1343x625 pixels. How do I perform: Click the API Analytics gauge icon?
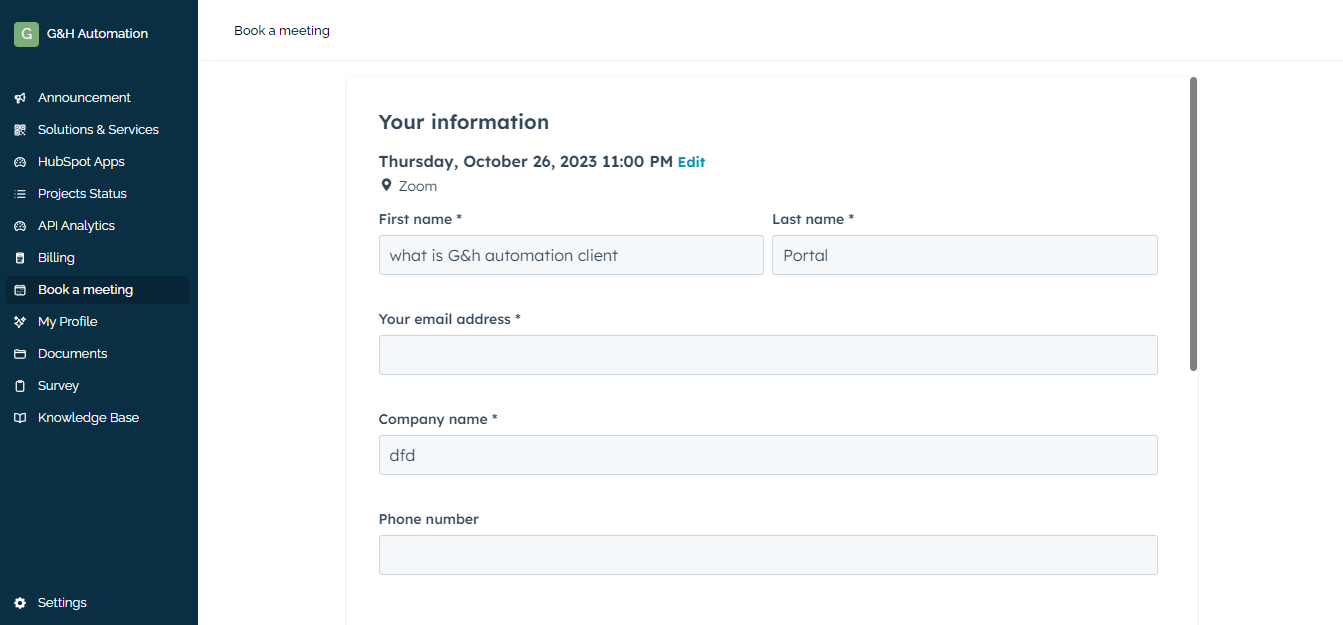coord(19,226)
